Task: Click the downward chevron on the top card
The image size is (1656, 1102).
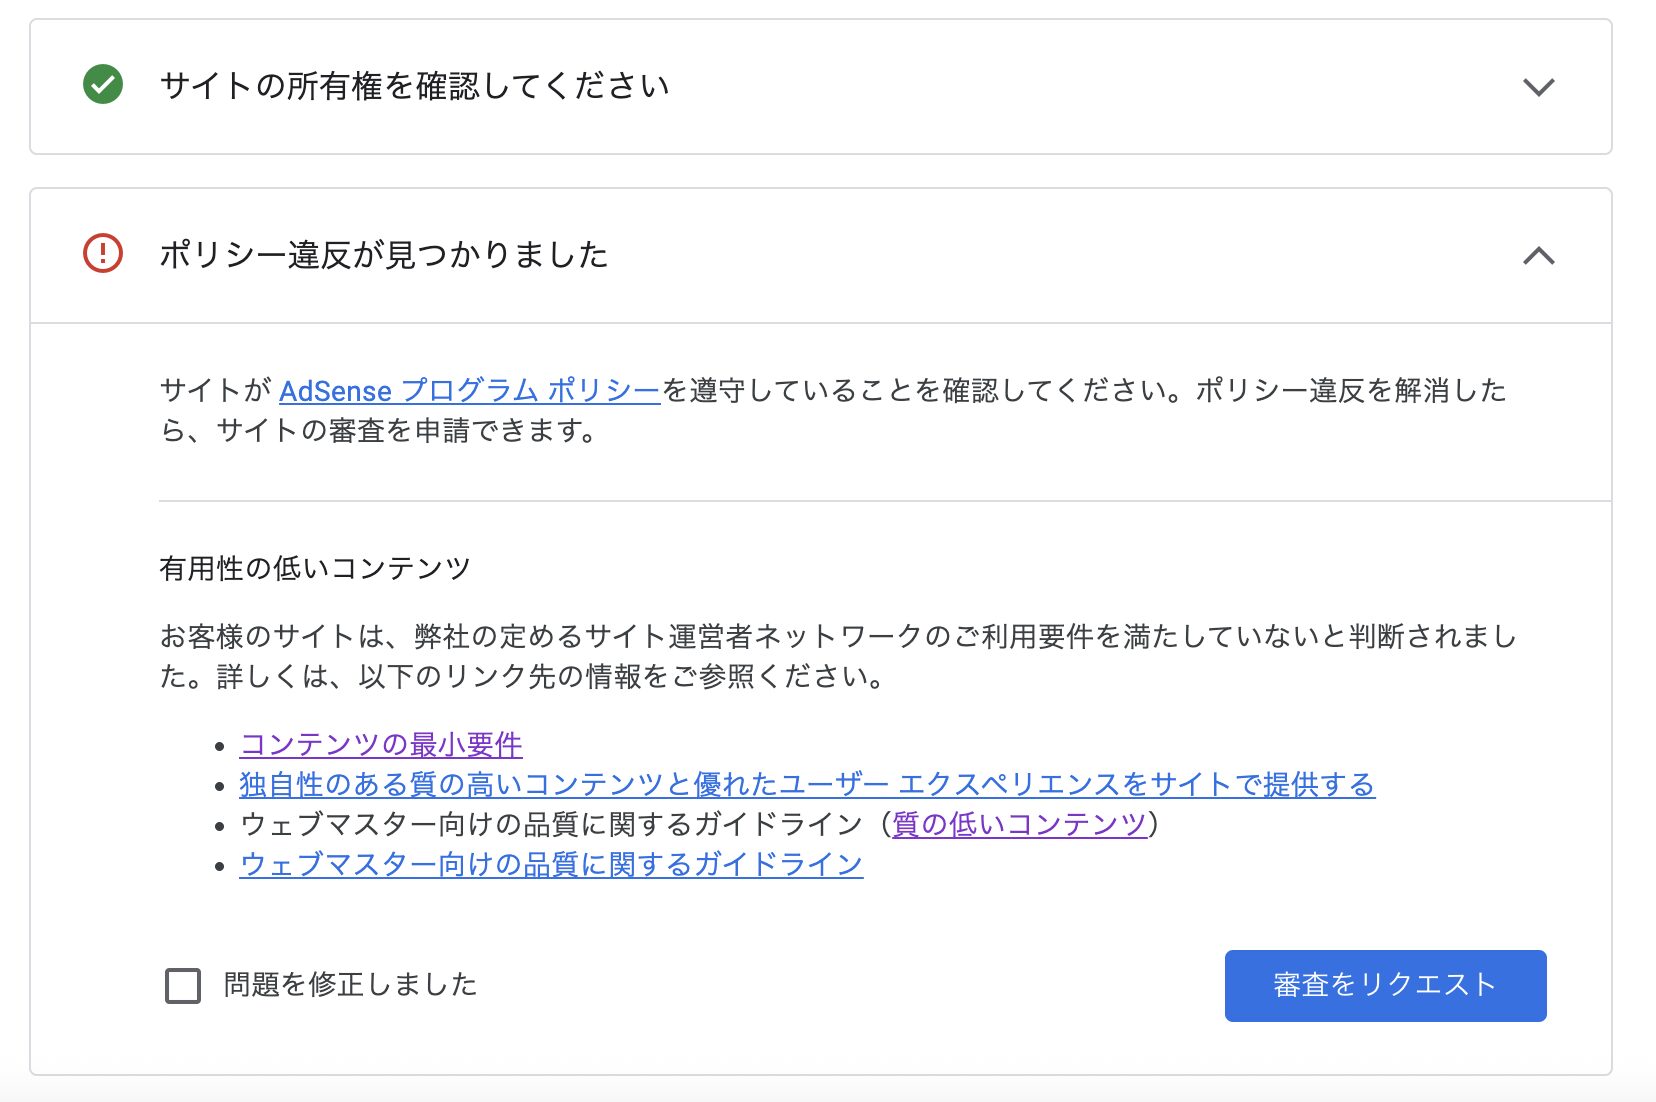Action: pos(1540,86)
